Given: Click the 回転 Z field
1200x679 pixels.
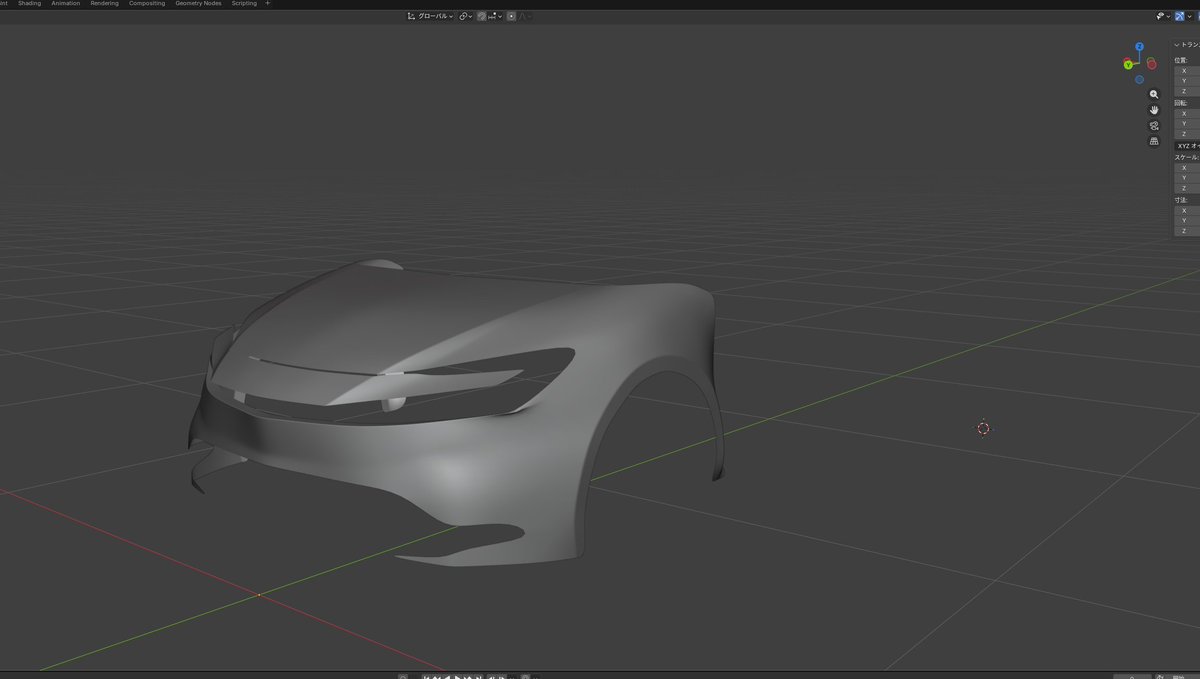Looking at the screenshot, I should pos(1187,134).
